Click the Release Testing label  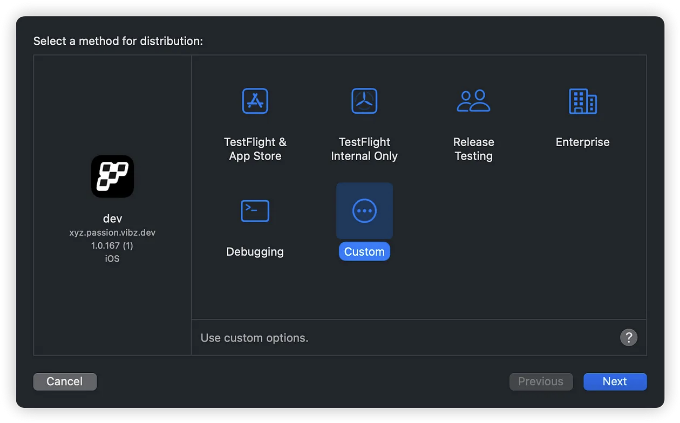coord(474,149)
